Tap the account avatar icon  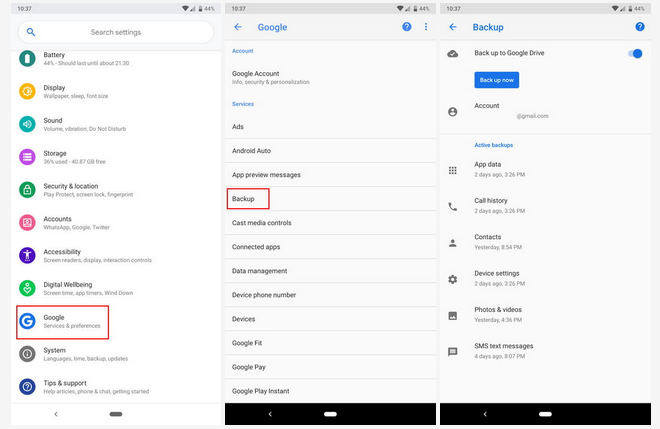[452, 112]
